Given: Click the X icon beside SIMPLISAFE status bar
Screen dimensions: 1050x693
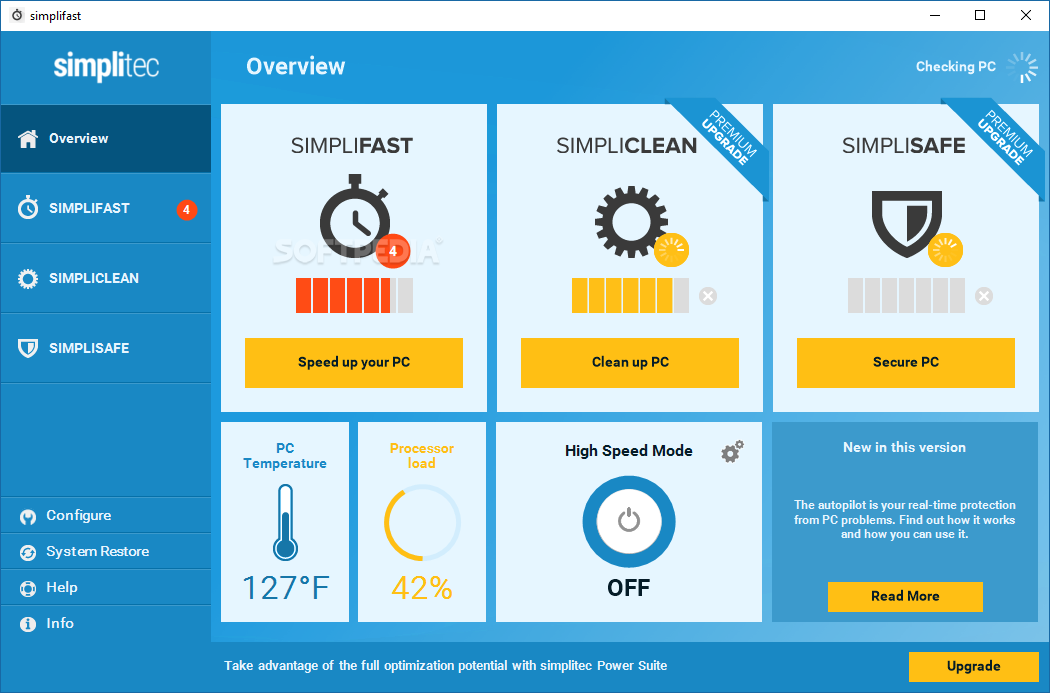Looking at the screenshot, I should [984, 296].
